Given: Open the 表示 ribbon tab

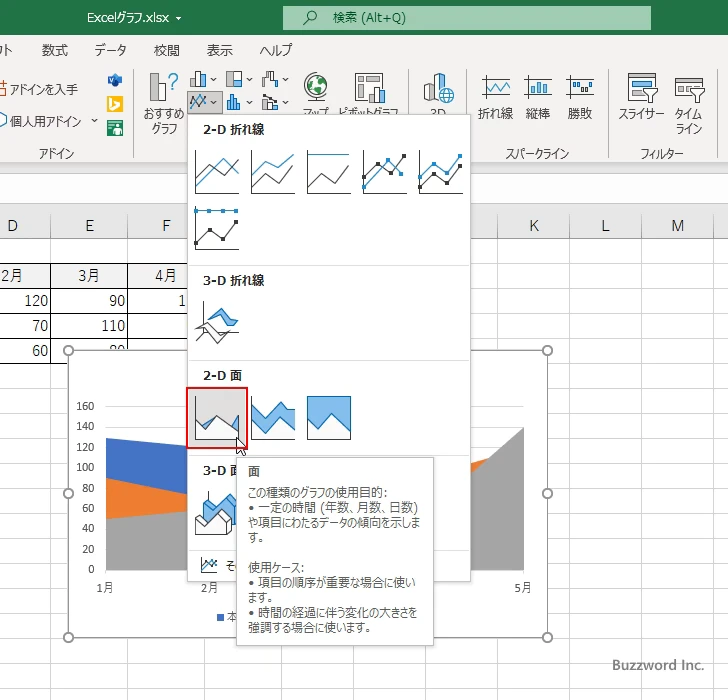Looking at the screenshot, I should point(220,50).
